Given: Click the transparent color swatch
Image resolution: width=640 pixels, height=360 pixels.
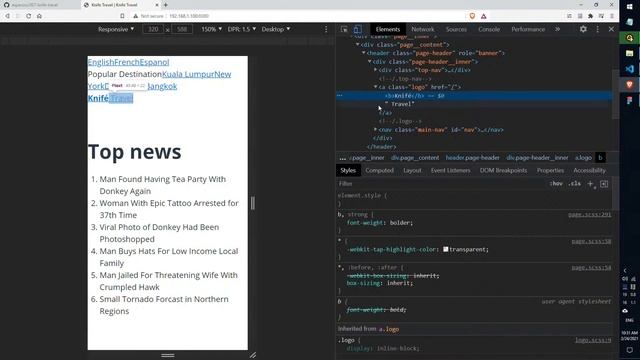Looking at the screenshot, I should [446, 249].
